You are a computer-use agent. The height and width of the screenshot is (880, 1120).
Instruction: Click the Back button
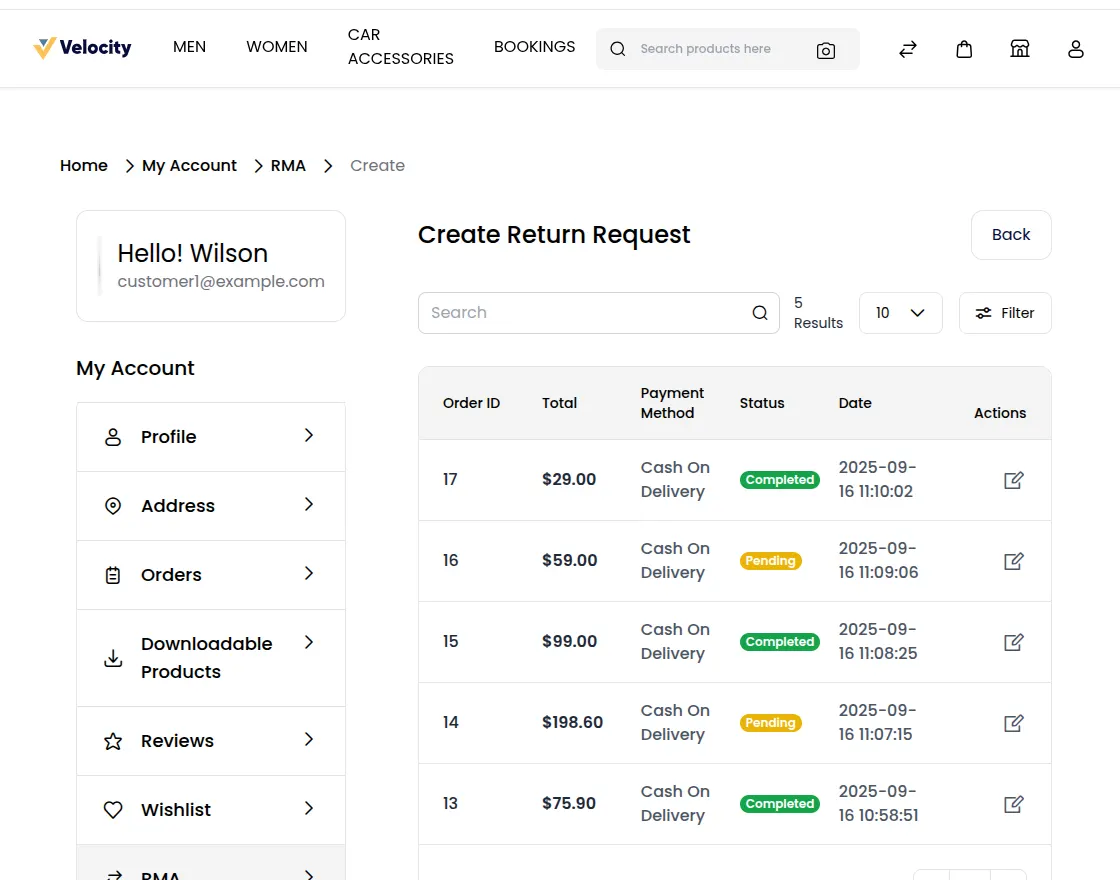pos(1011,235)
